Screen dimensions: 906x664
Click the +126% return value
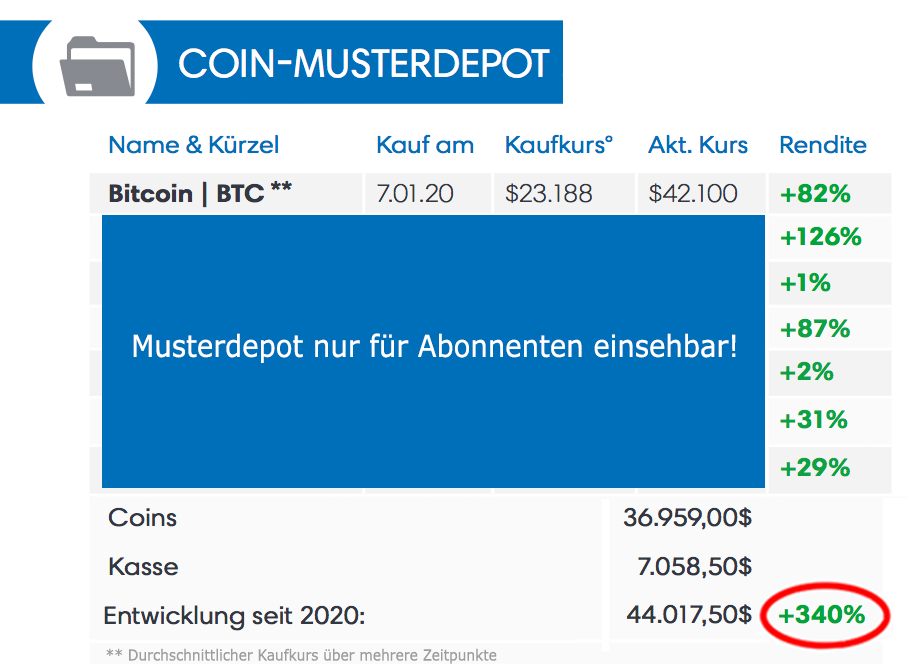click(820, 237)
